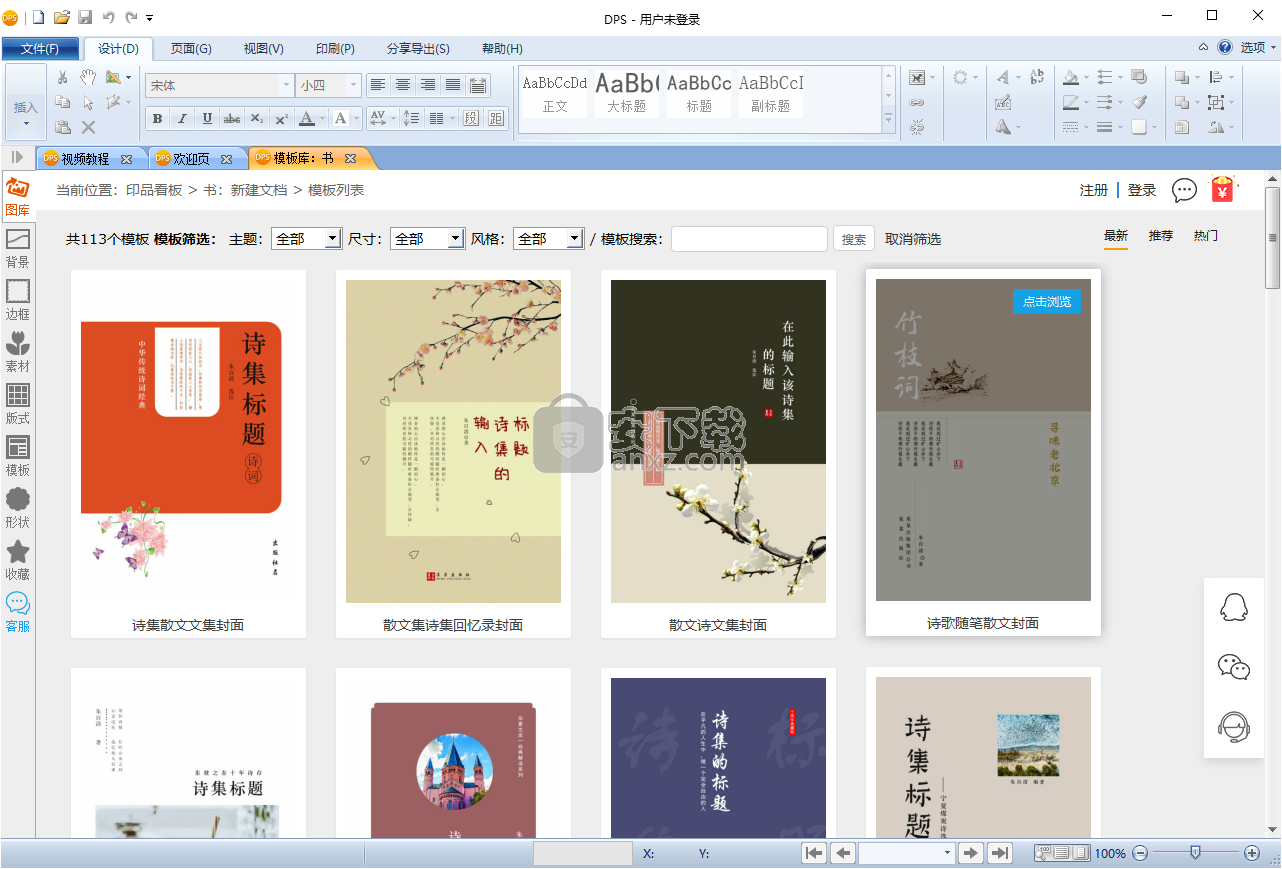Click the Cut scissors icon
This screenshot has width=1282, height=869.
[x=62, y=78]
